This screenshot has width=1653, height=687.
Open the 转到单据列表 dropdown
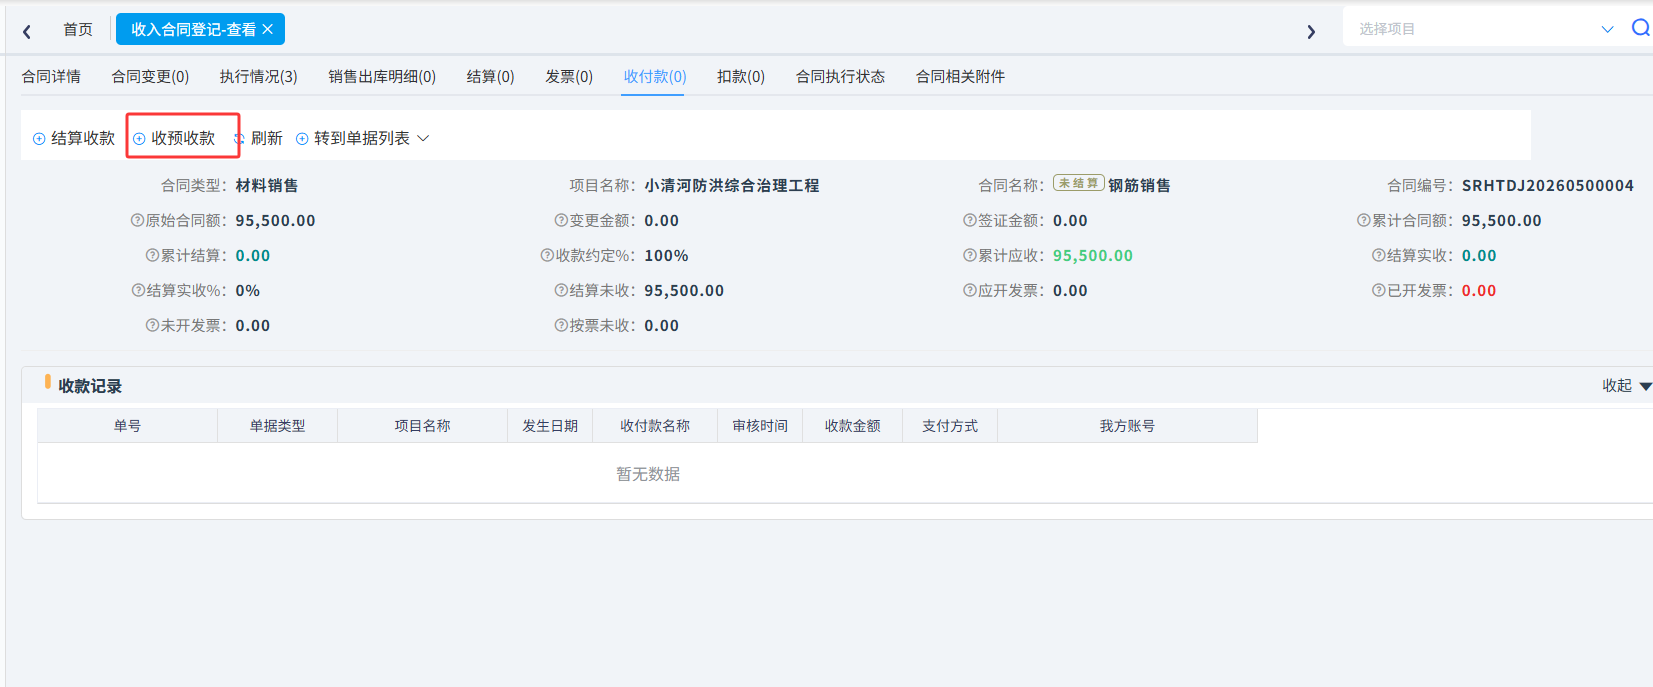(x=362, y=138)
